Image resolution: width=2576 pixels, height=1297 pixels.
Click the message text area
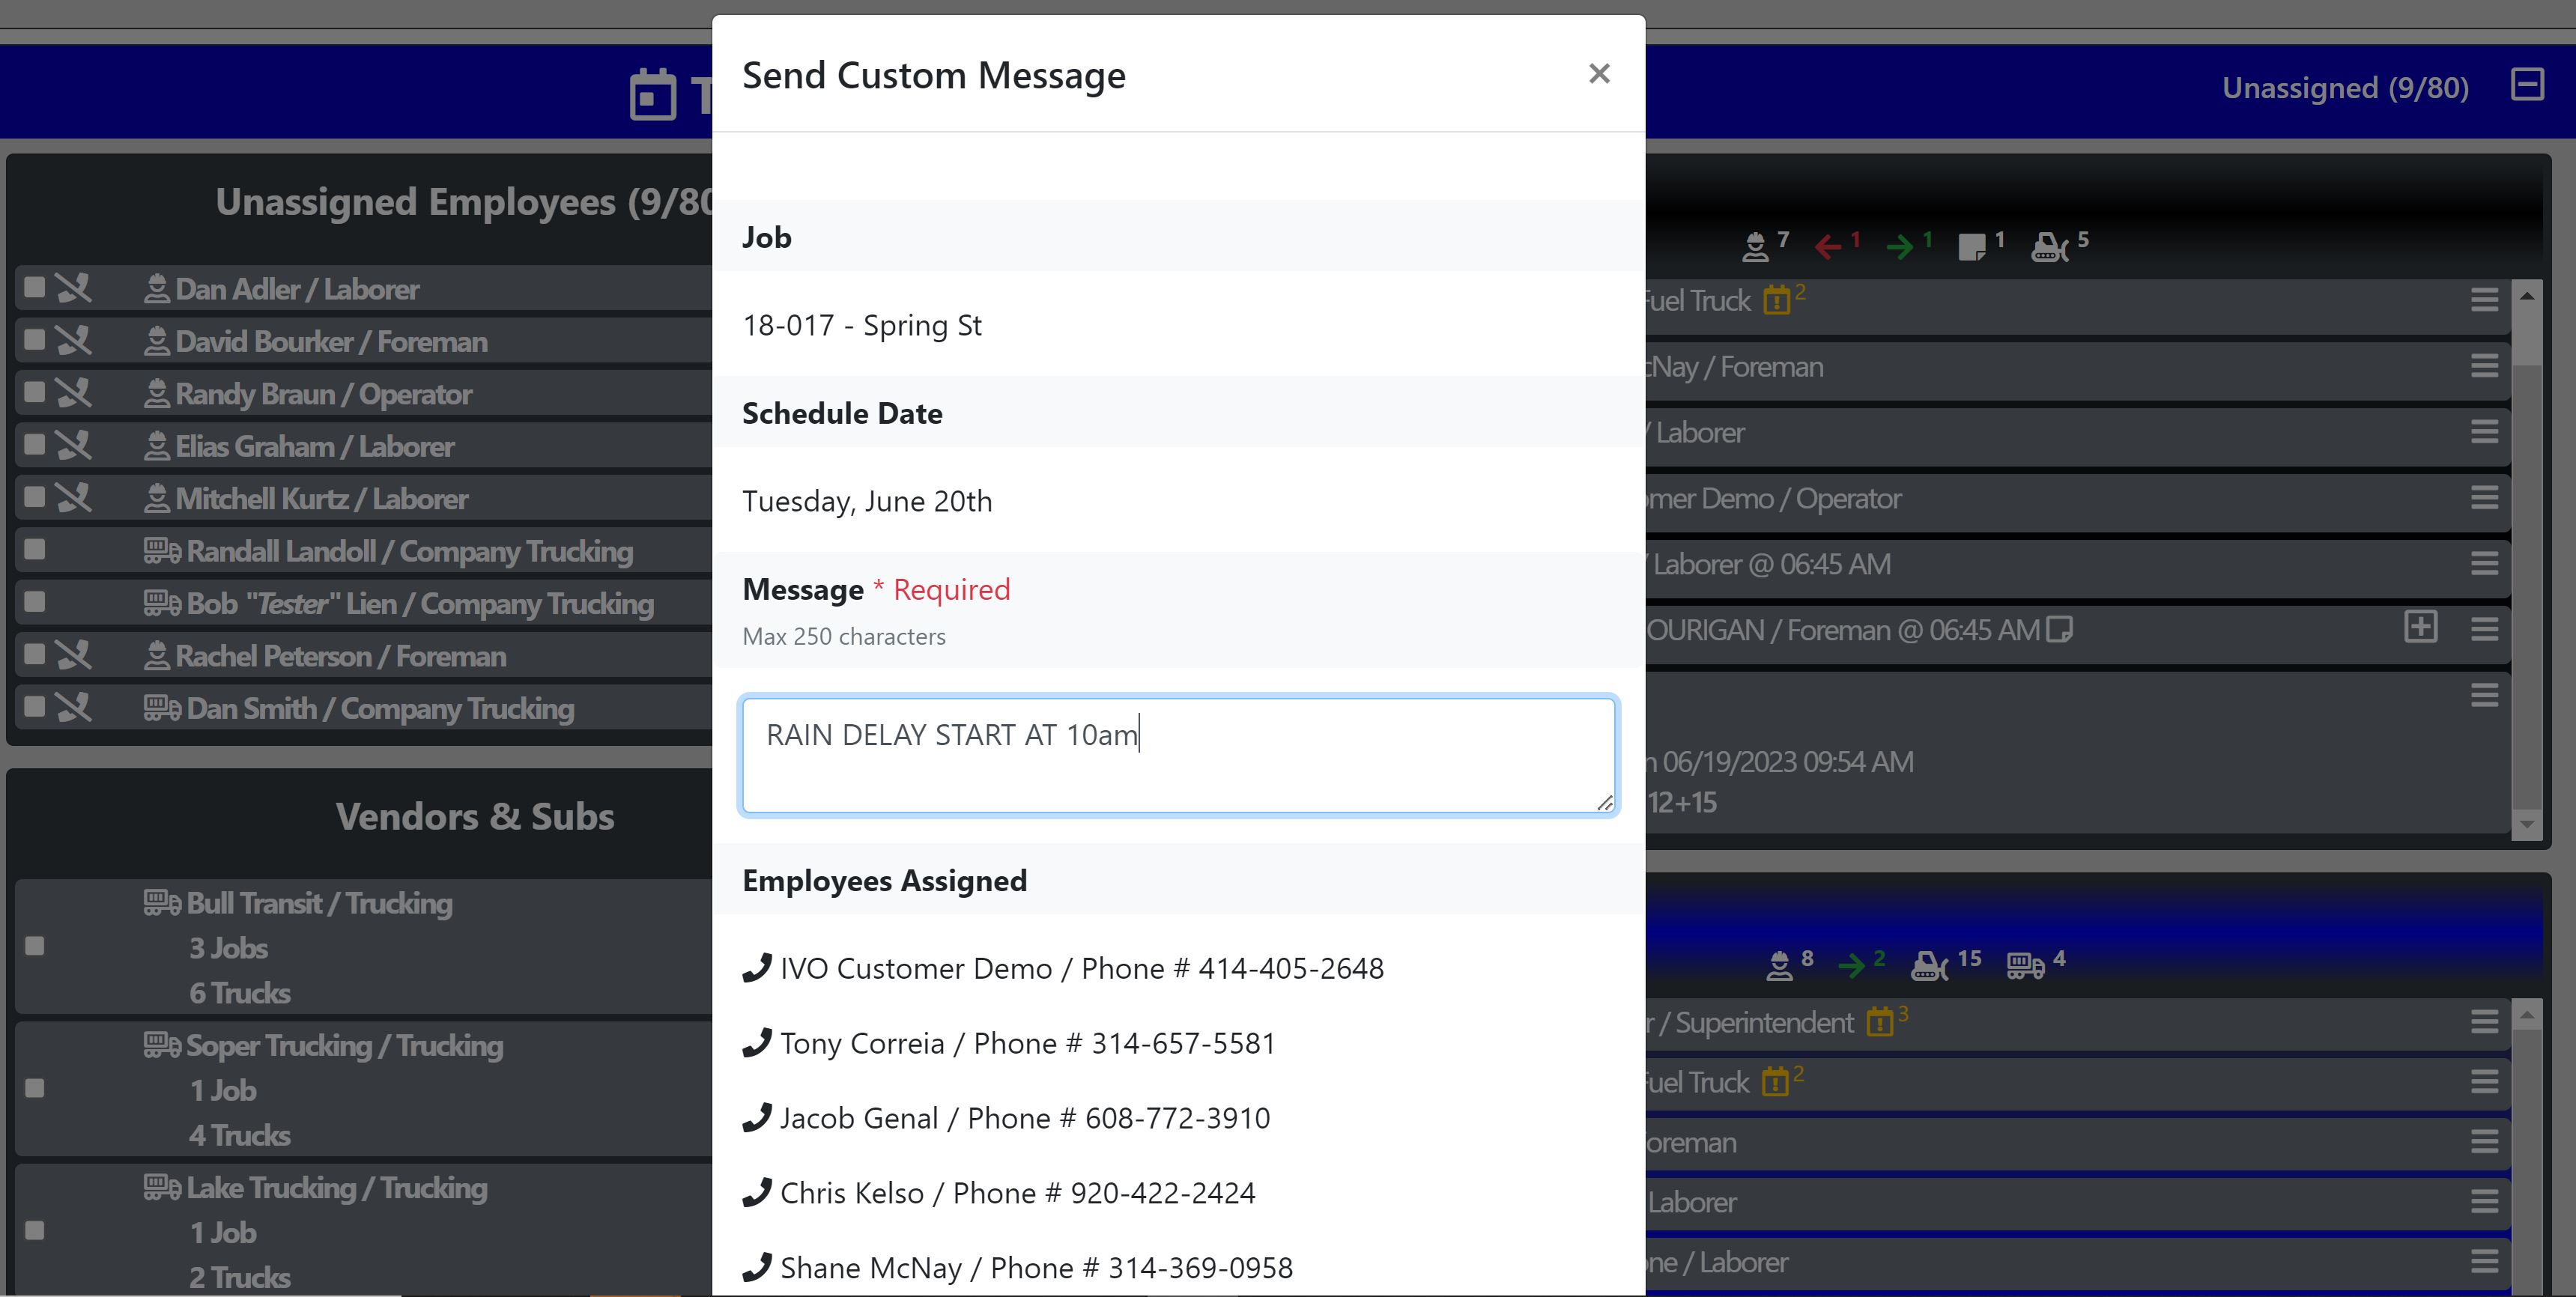(x=1177, y=755)
